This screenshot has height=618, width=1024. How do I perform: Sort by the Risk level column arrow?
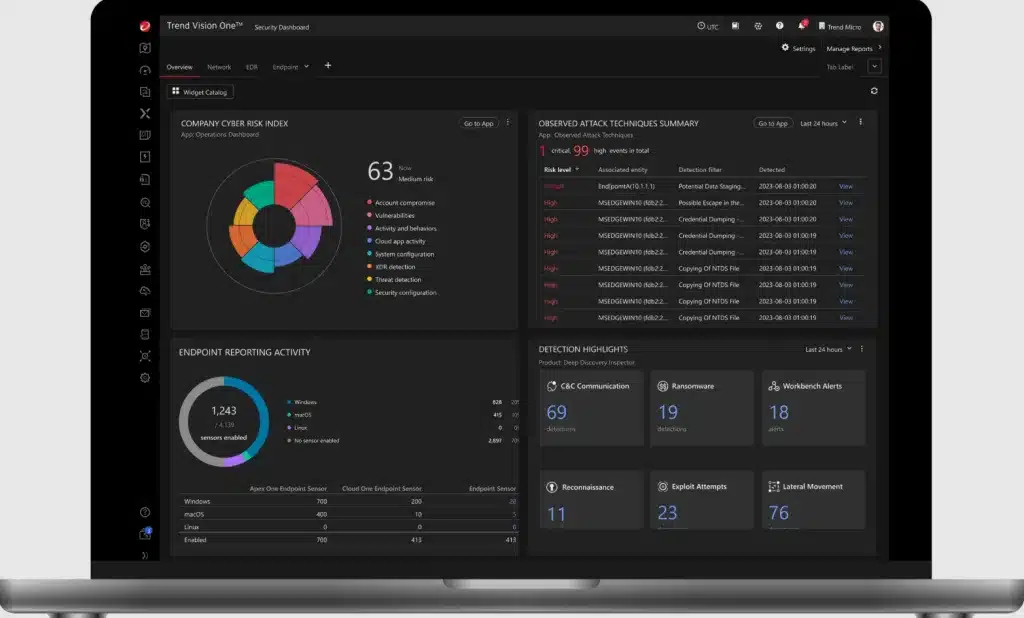tap(577, 169)
